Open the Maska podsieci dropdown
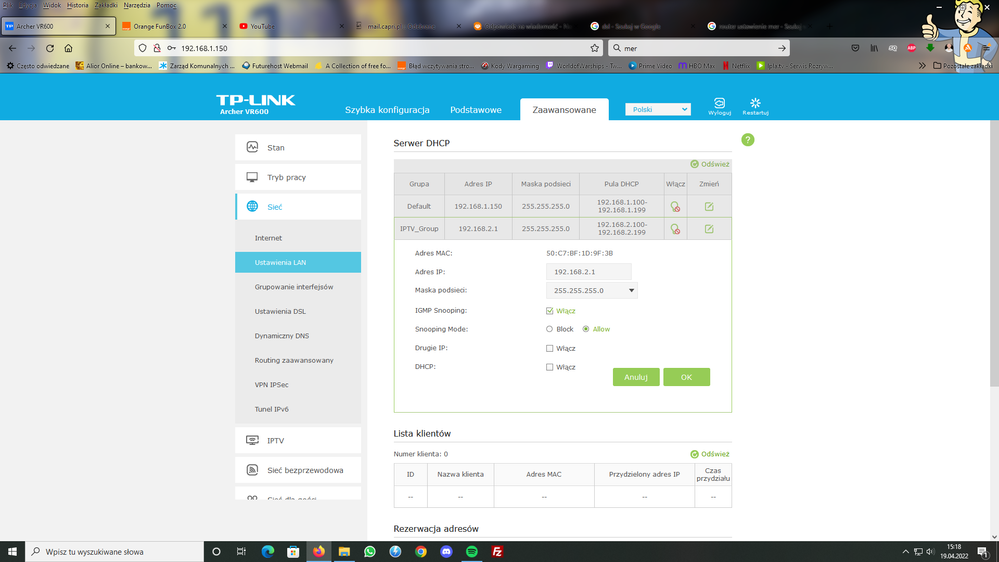The image size is (999, 562). pos(591,291)
